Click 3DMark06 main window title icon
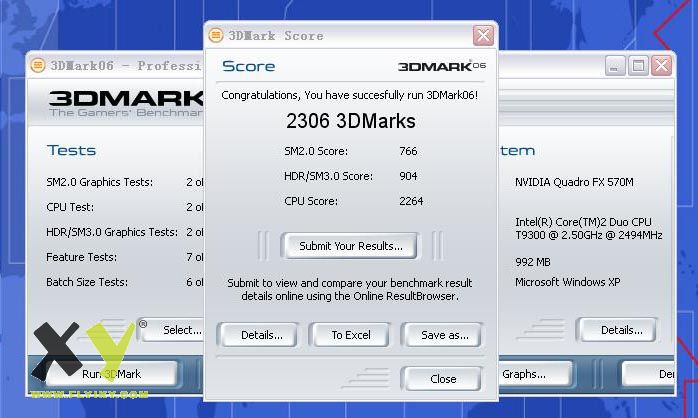 (x=38, y=65)
